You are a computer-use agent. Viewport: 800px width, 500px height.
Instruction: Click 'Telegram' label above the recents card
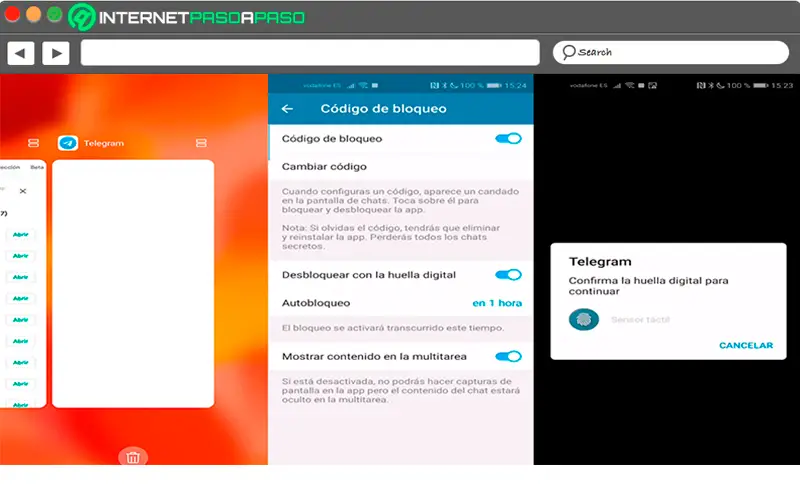pyautogui.click(x=104, y=143)
